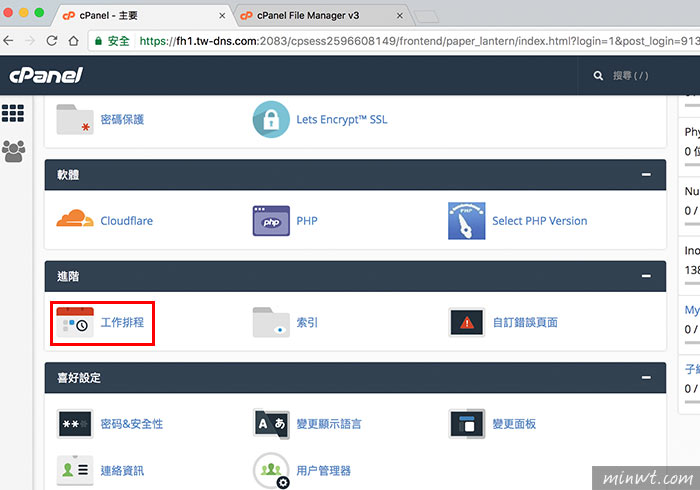Collapse the 軟體 section
This screenshot has height=490, width=700.
(646, 174)
